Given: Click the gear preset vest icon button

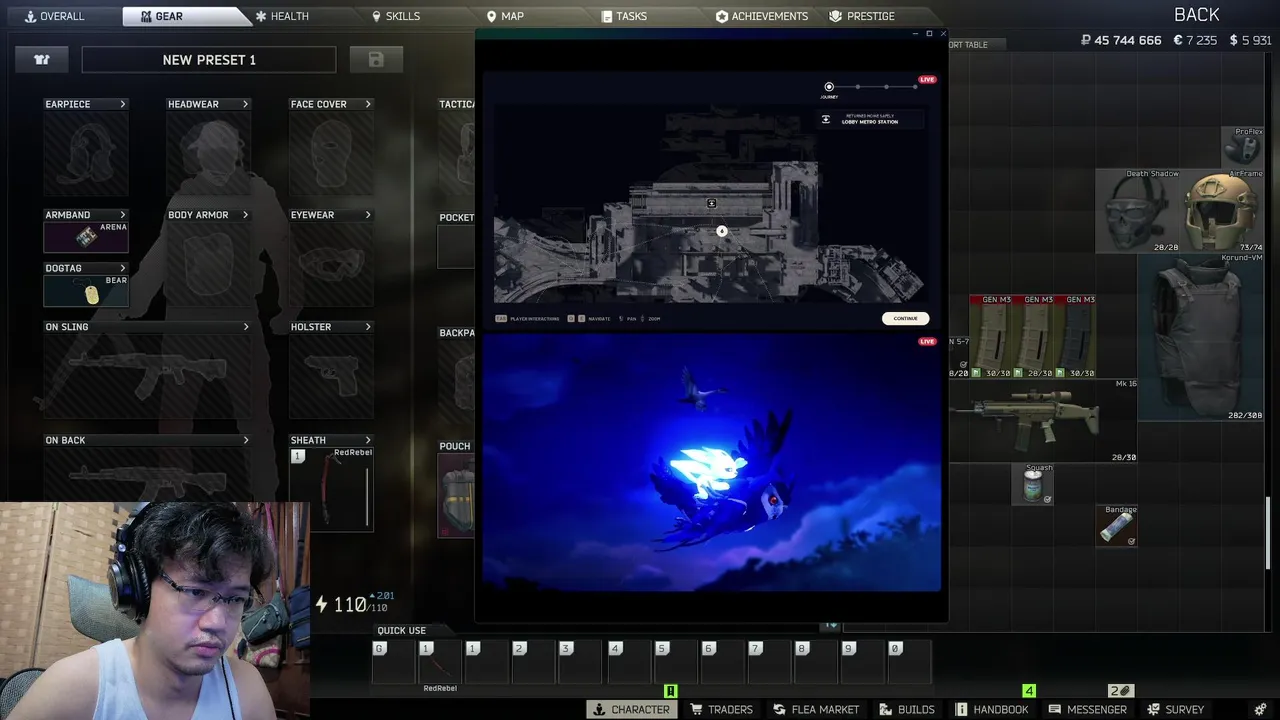Looking at the screenshot, I should [x=42, y=60].
